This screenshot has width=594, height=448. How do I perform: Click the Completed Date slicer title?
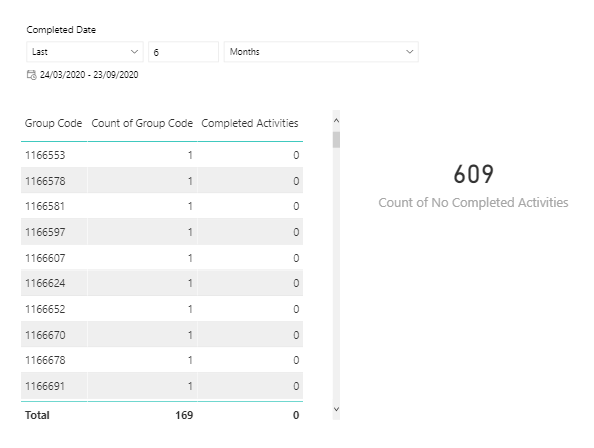61,30
